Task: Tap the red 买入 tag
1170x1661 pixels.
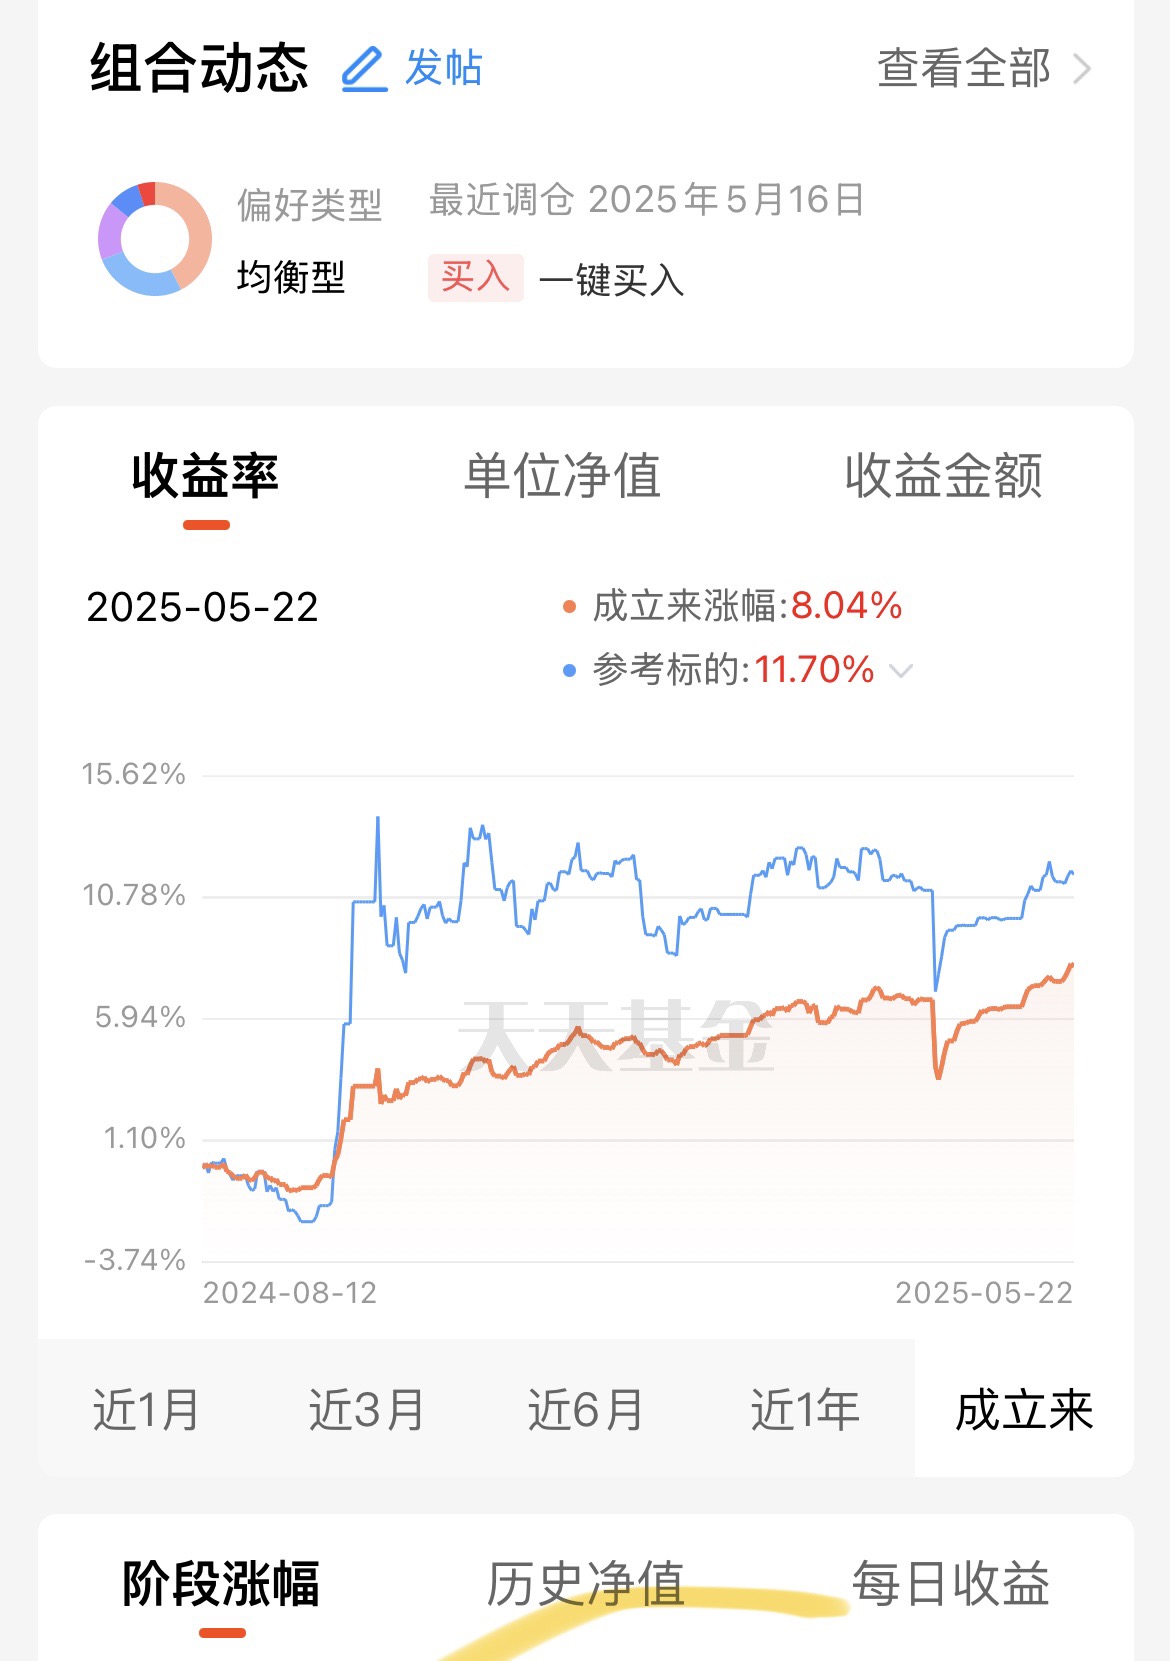Action: 475,277
